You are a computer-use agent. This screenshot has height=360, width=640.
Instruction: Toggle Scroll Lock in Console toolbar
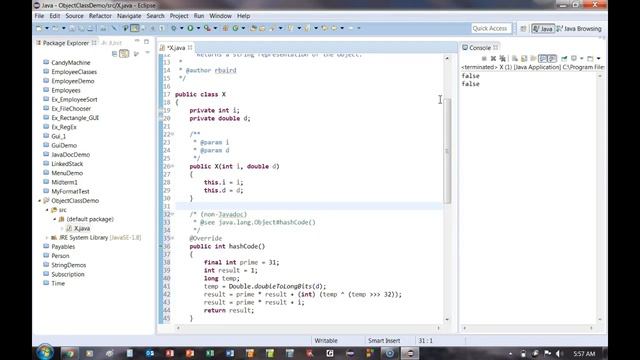click(524, 58)
